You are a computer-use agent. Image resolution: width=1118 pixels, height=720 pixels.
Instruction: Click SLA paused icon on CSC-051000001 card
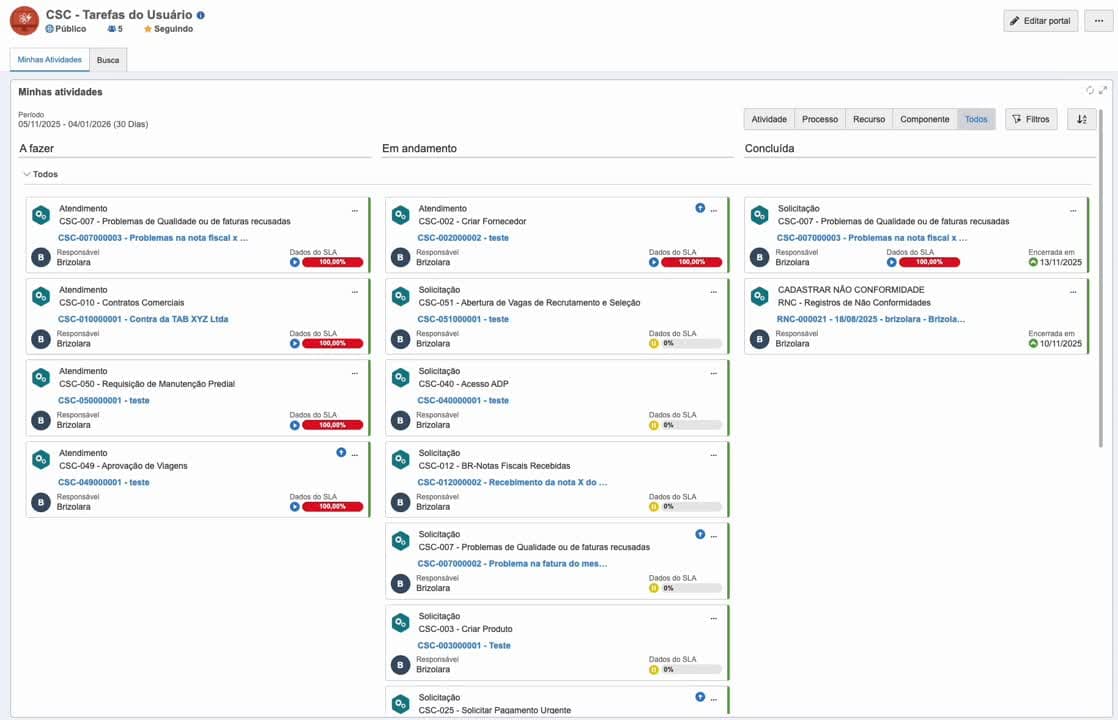tap(654, 344)
